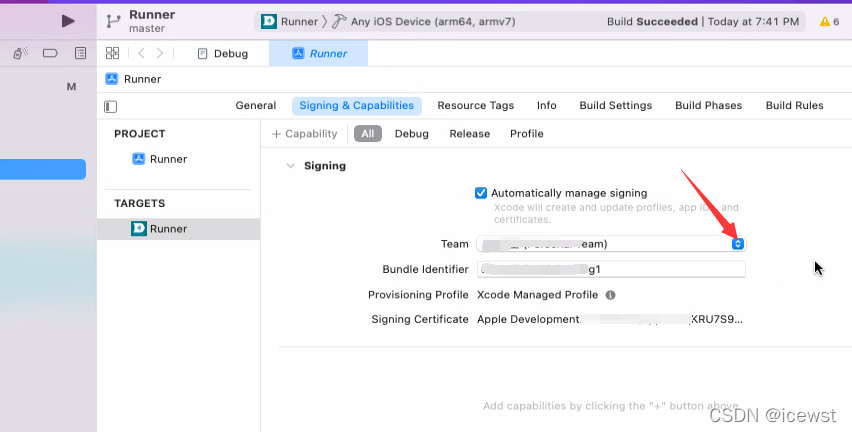Click the breakpoint navigator icon
This screenshot has height=432, width=852.
(x=50, y=53)
